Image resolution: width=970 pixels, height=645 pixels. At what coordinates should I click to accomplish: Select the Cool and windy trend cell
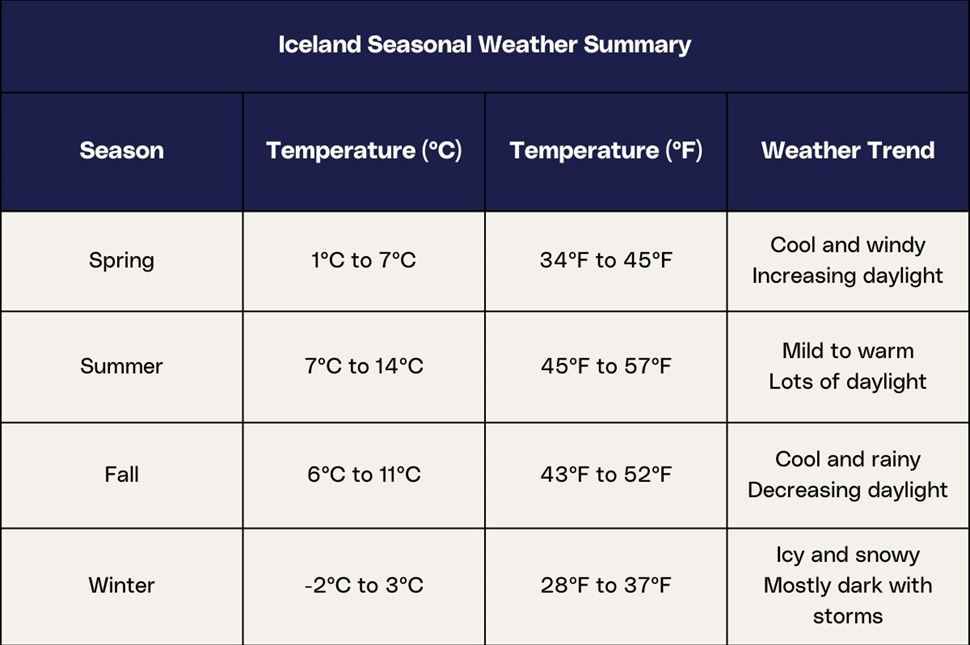pos(848,260)
